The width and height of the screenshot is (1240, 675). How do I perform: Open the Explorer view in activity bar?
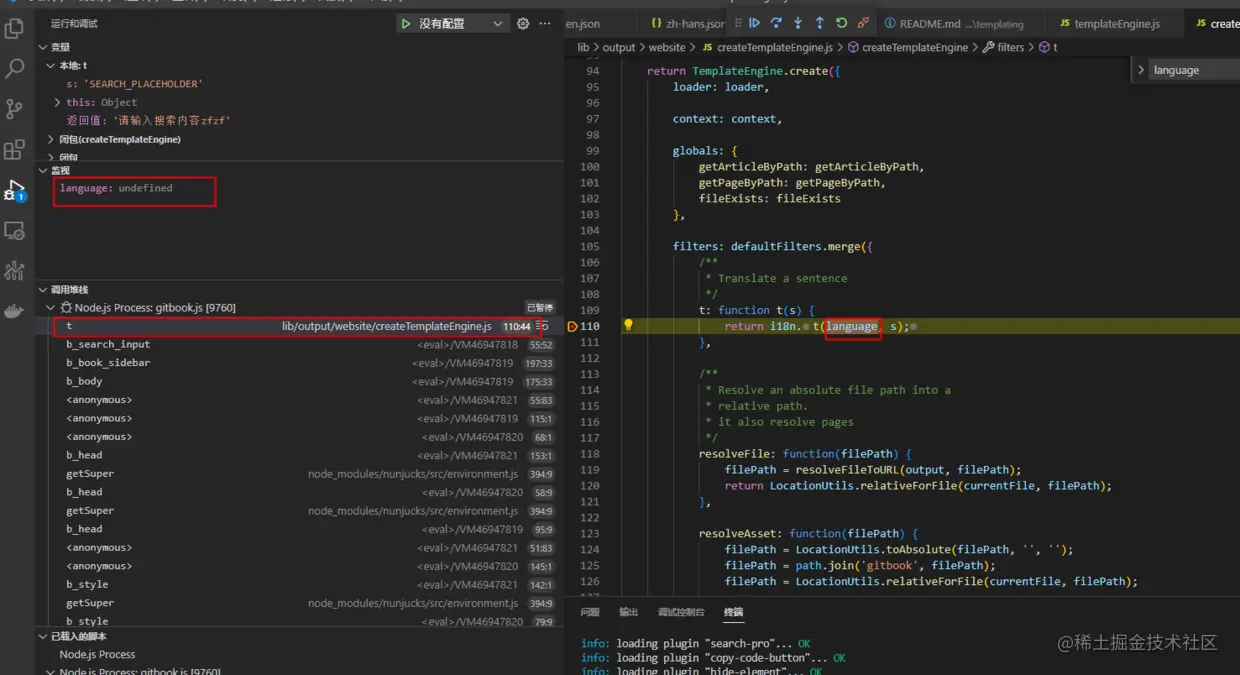tap(14, 28)
